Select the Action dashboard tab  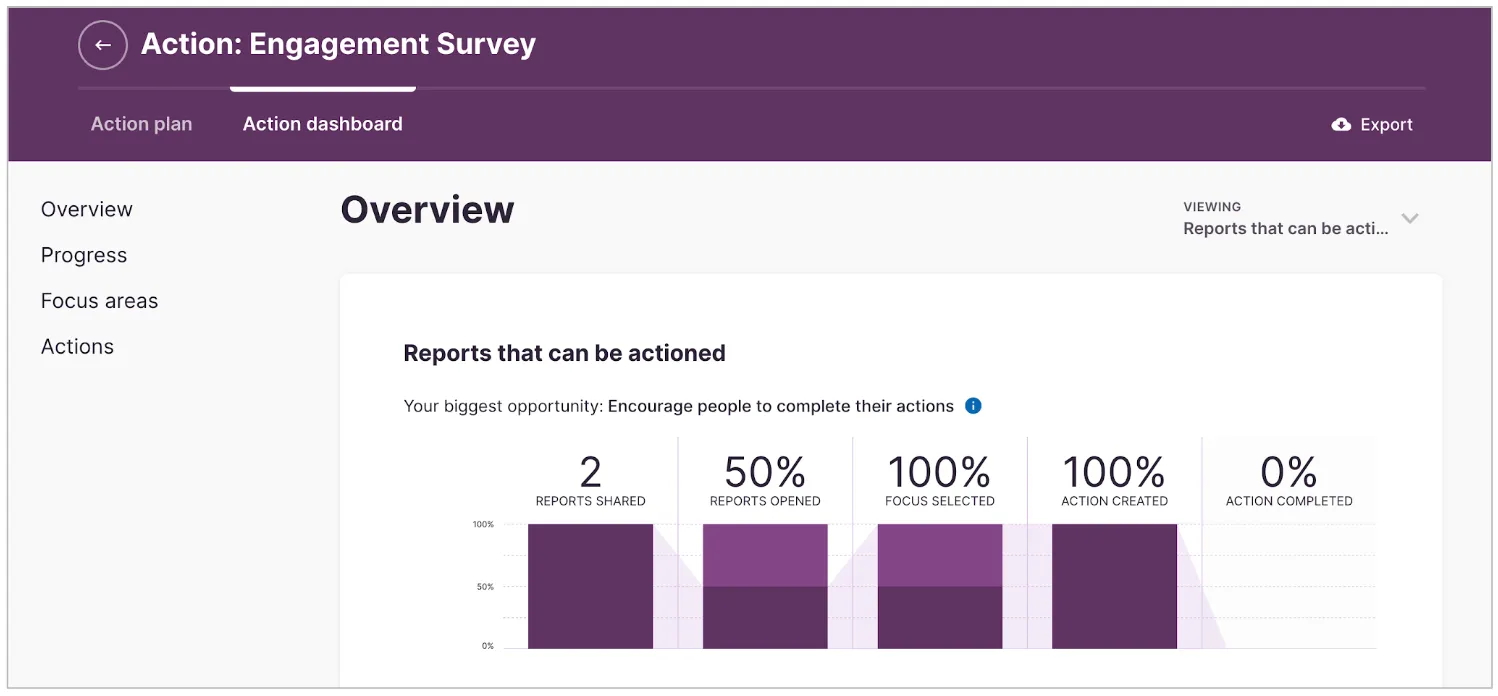tap(322, 124)
